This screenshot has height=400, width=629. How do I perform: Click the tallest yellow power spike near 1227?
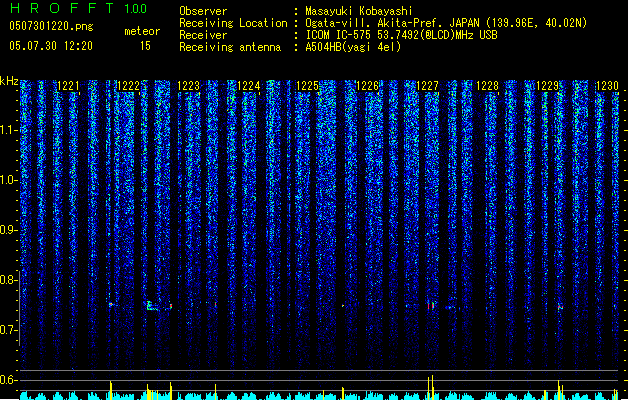pos(432,387)
